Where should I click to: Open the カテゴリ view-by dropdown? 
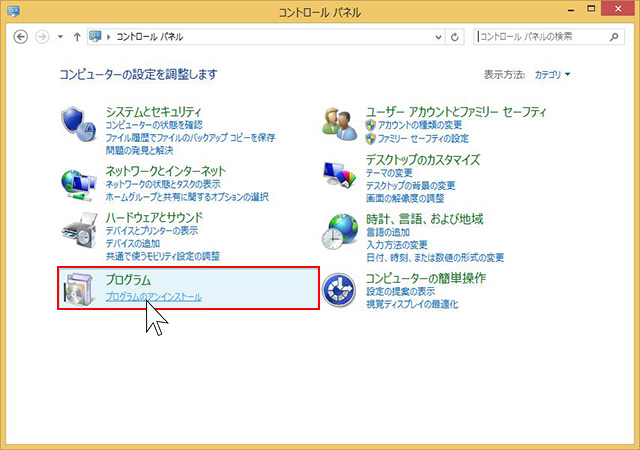552,75
